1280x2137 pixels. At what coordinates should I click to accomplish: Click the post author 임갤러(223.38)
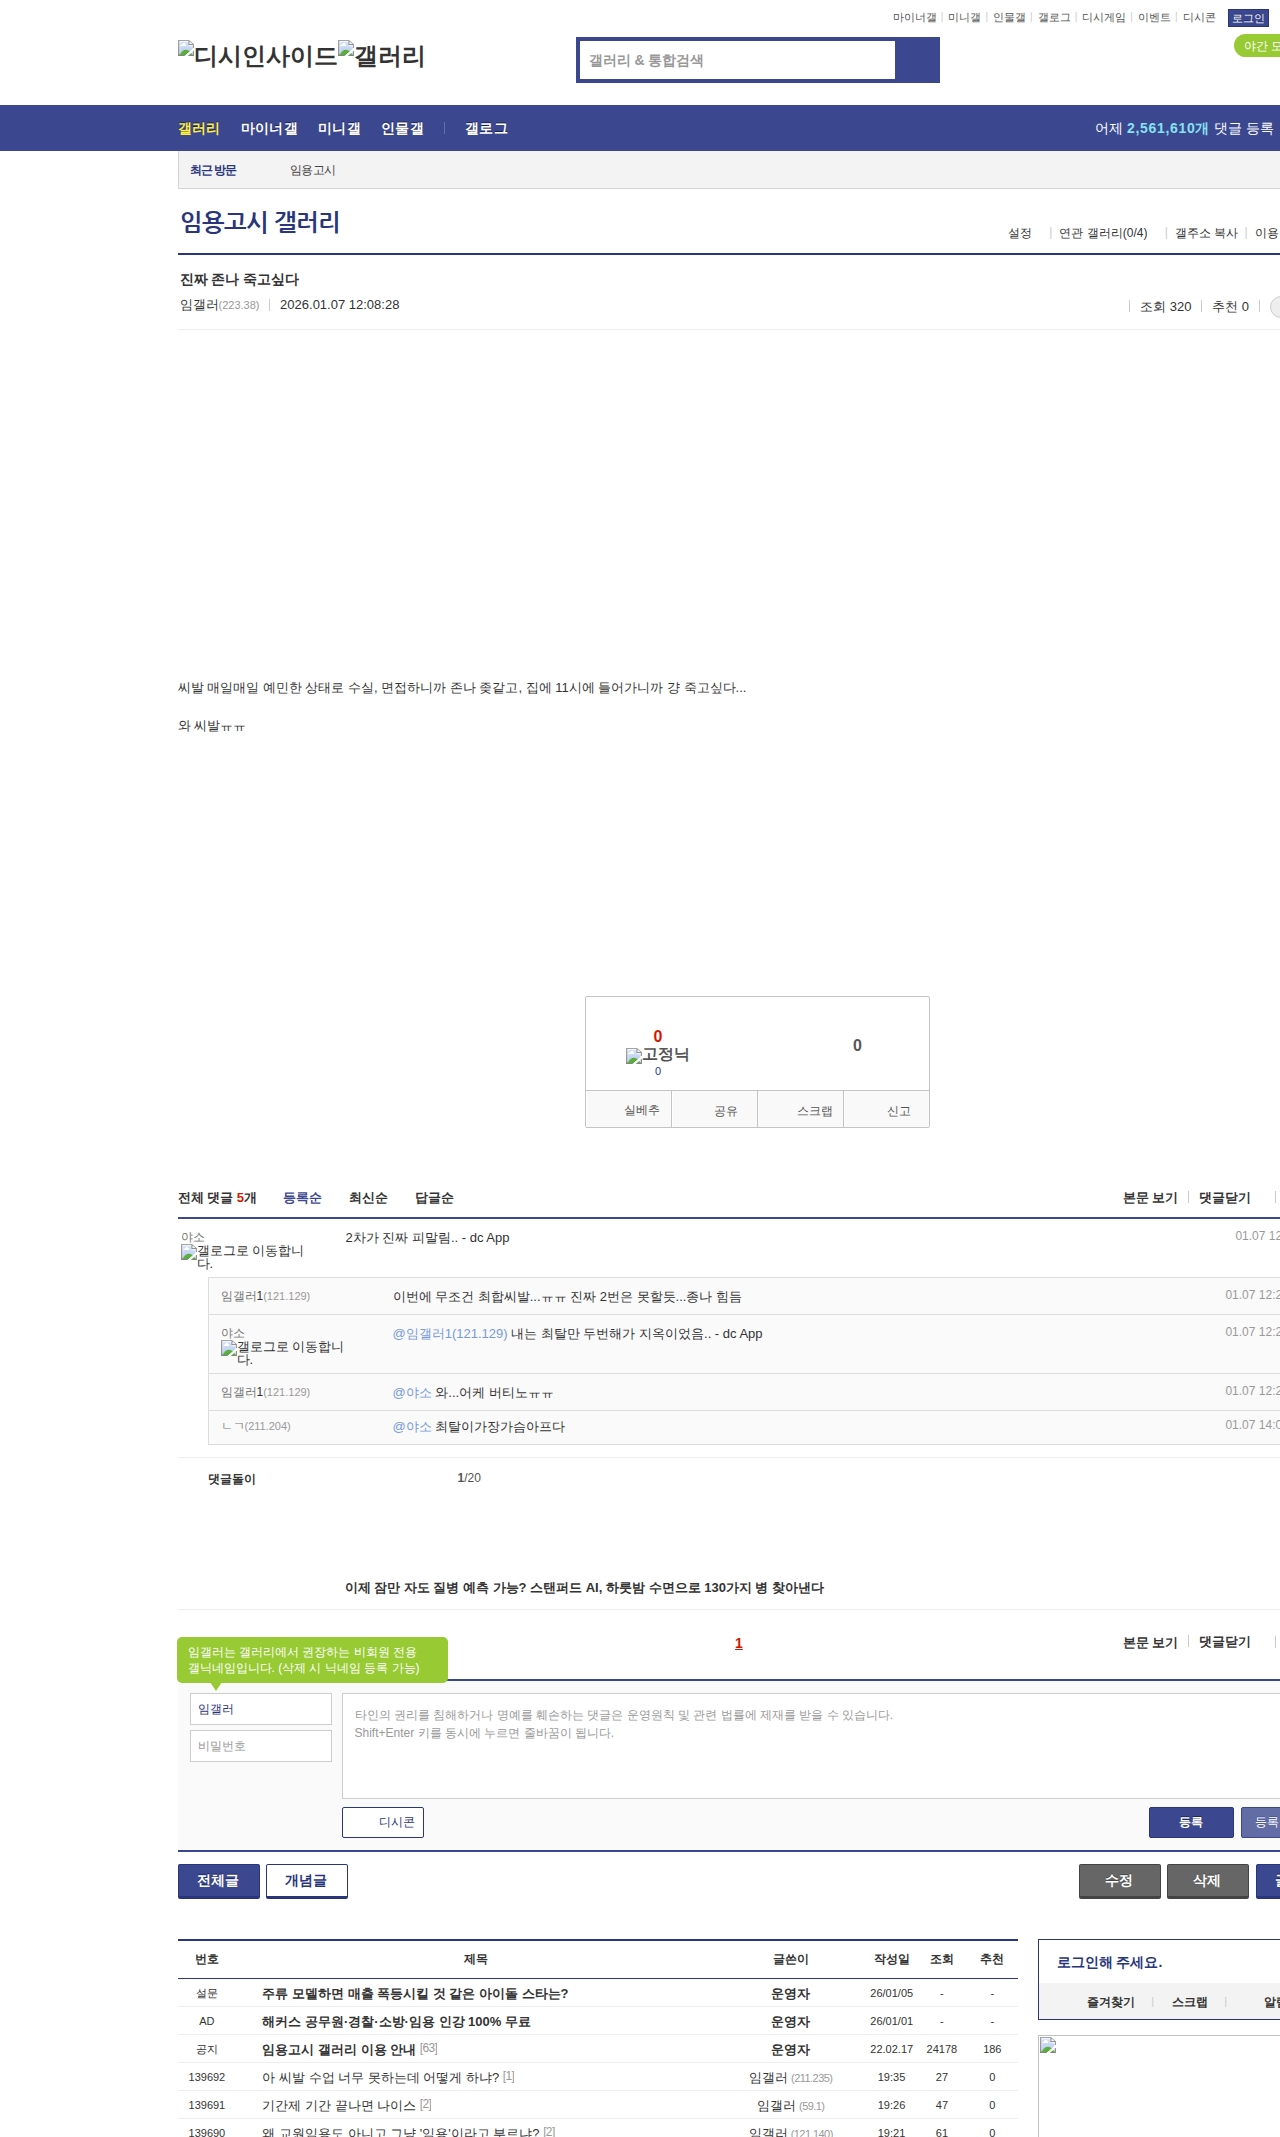coord(219,305)
